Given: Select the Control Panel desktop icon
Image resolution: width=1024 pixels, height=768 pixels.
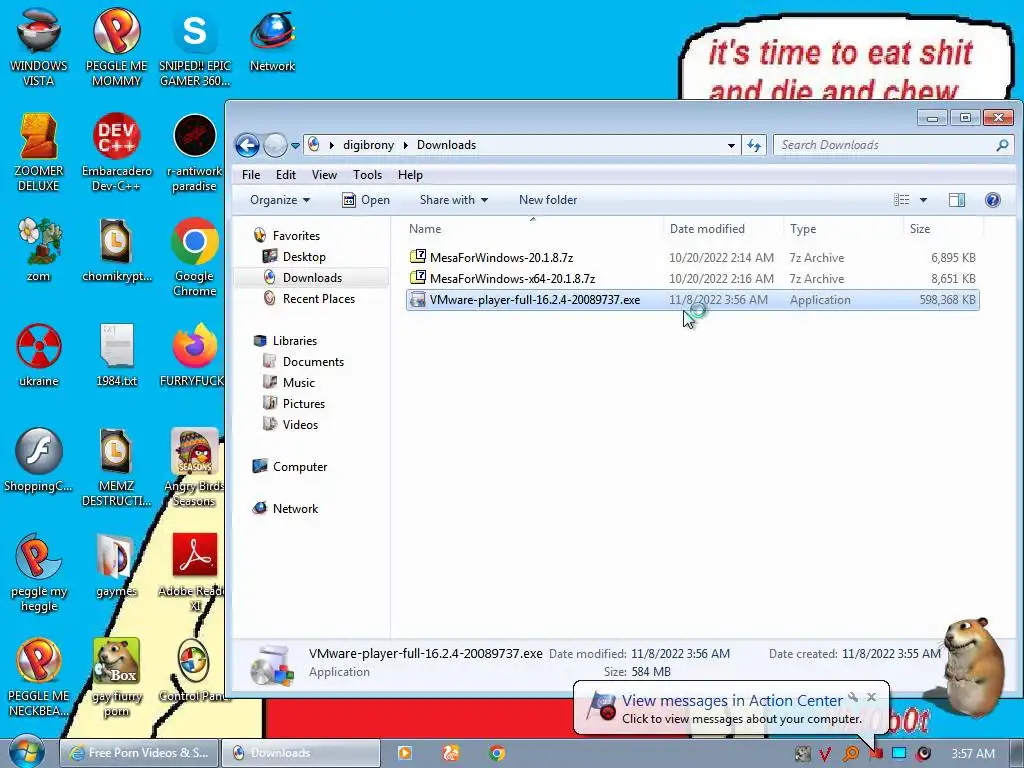Looking at the screenshot, I should click(194, 671).
